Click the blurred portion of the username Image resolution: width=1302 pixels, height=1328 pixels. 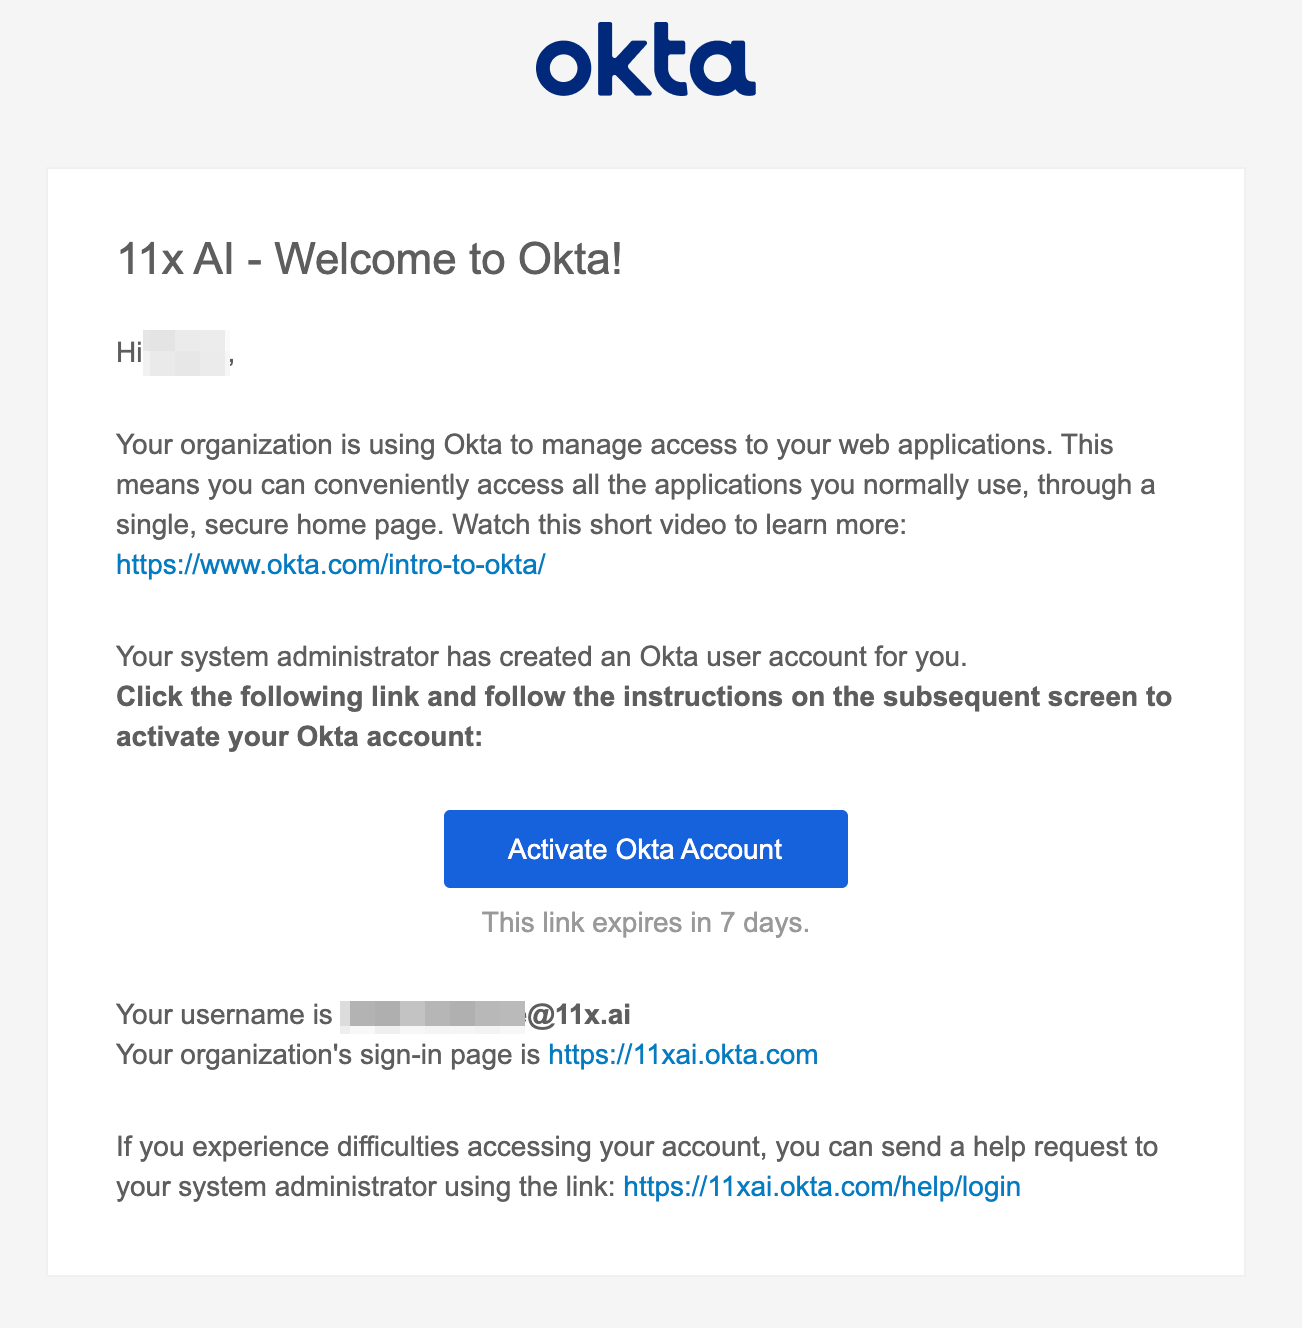point(432,1015)
